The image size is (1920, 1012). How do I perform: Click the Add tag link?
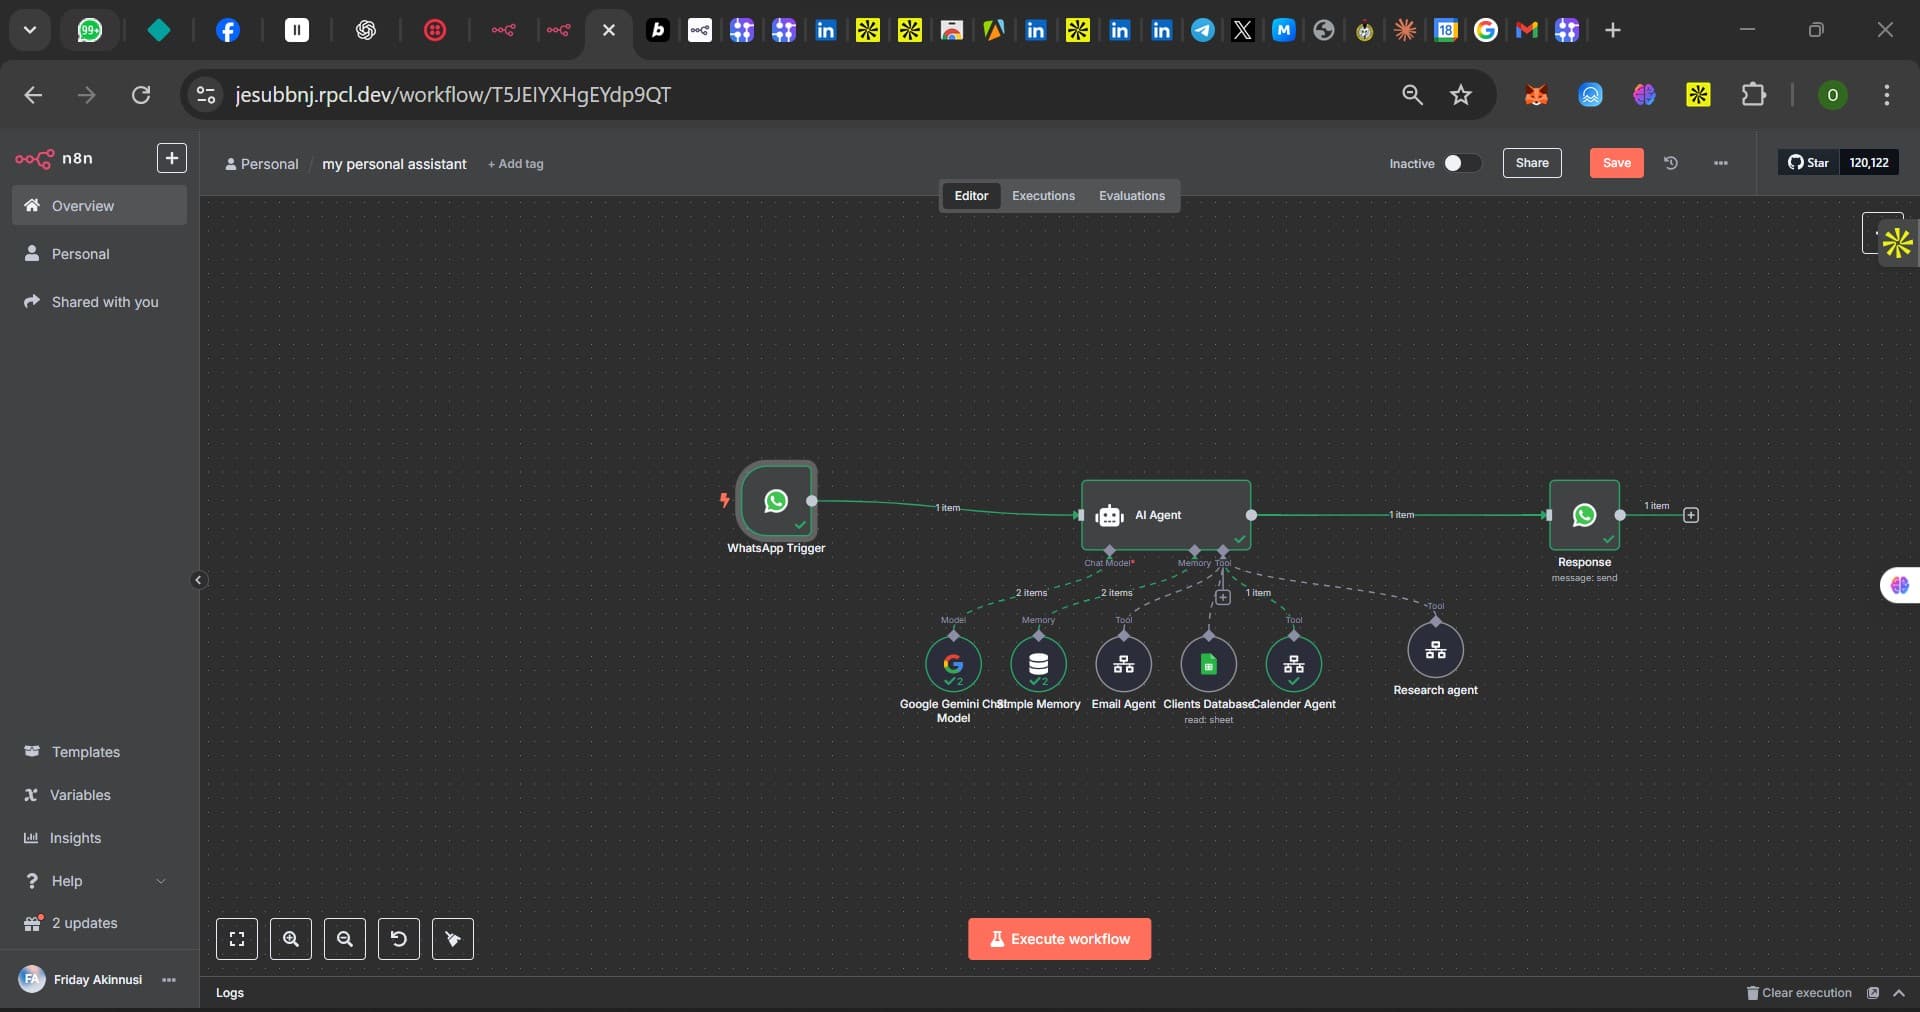coord(516,164)
